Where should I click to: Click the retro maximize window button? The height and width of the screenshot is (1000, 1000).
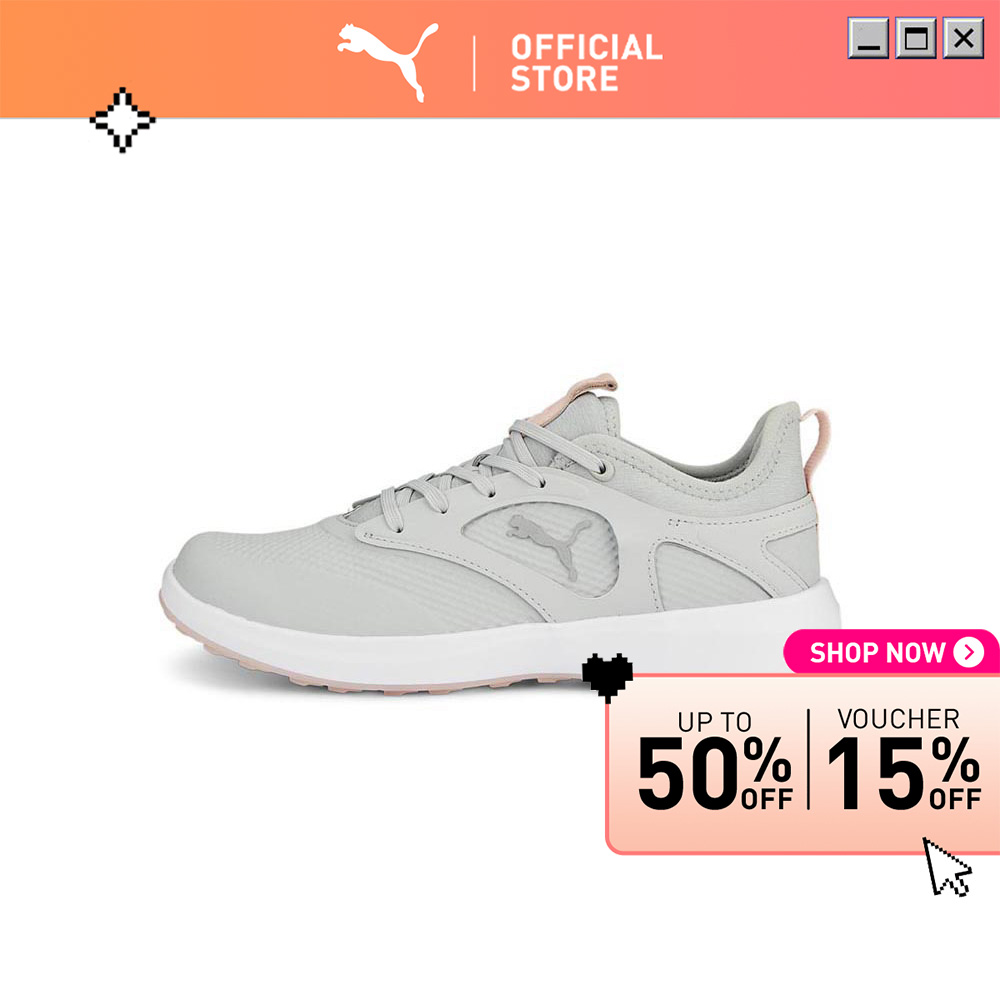916,38
